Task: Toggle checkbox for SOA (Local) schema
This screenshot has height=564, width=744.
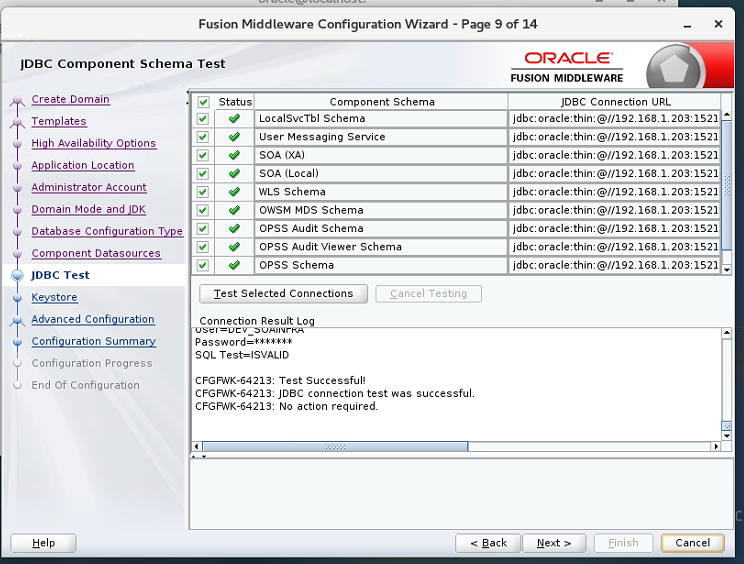Action: (203, 174)
